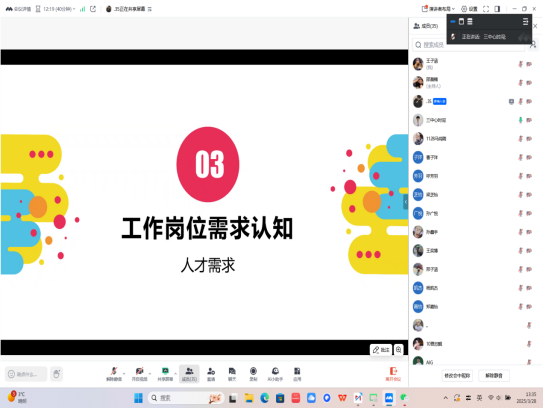Image resolution: width=543 pixels, height=408 pixels.
Task: Open the invite participants icon
Action: (x=211, y=374)
